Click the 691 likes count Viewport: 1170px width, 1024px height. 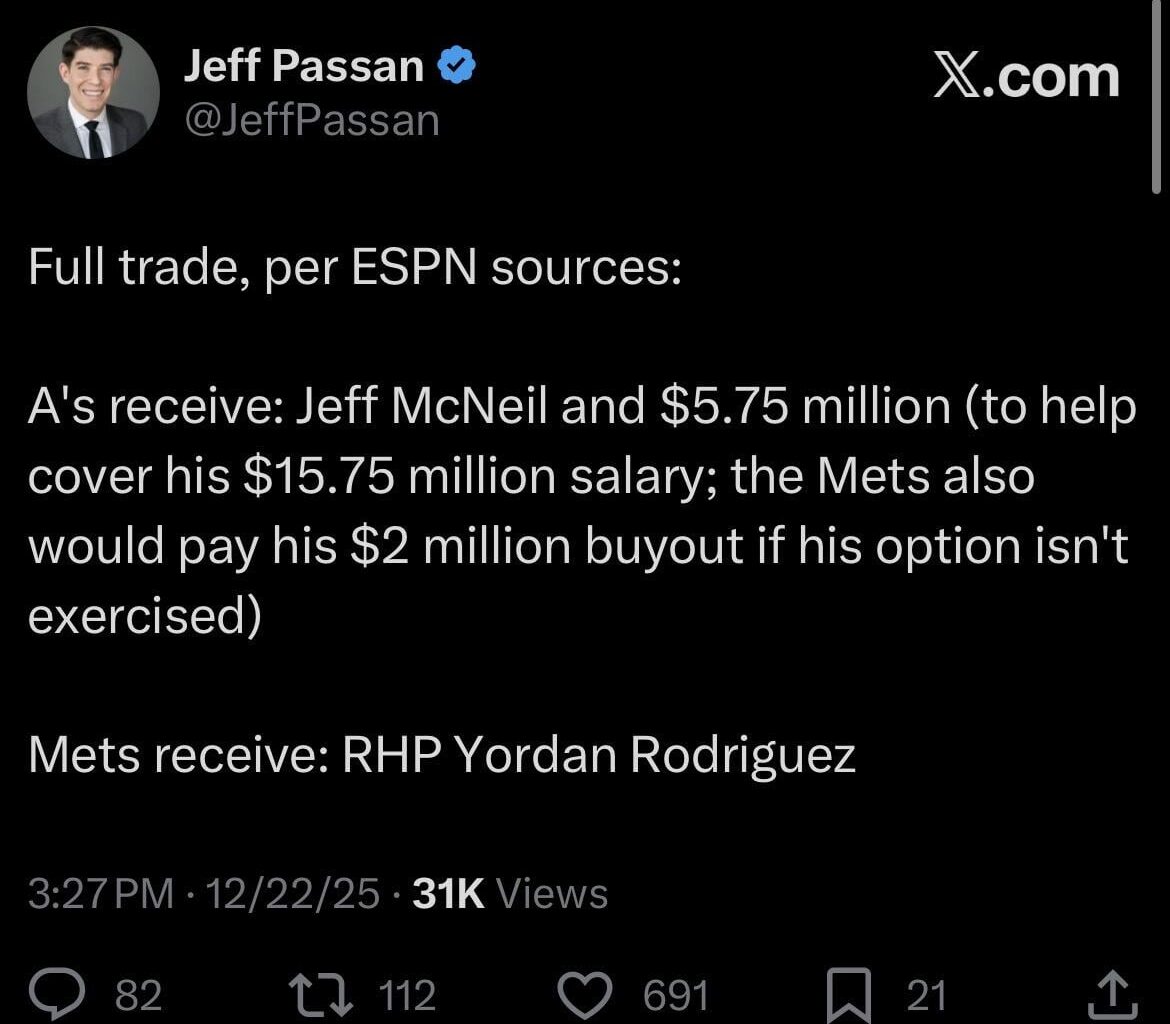674,994
